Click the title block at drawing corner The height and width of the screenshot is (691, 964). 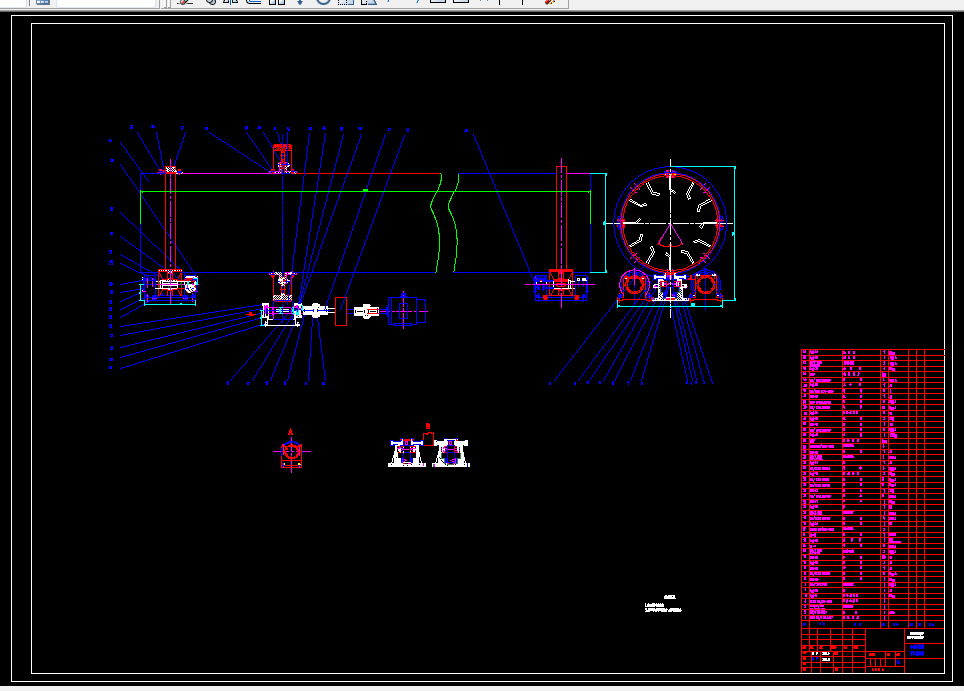[x=873, y=650]
